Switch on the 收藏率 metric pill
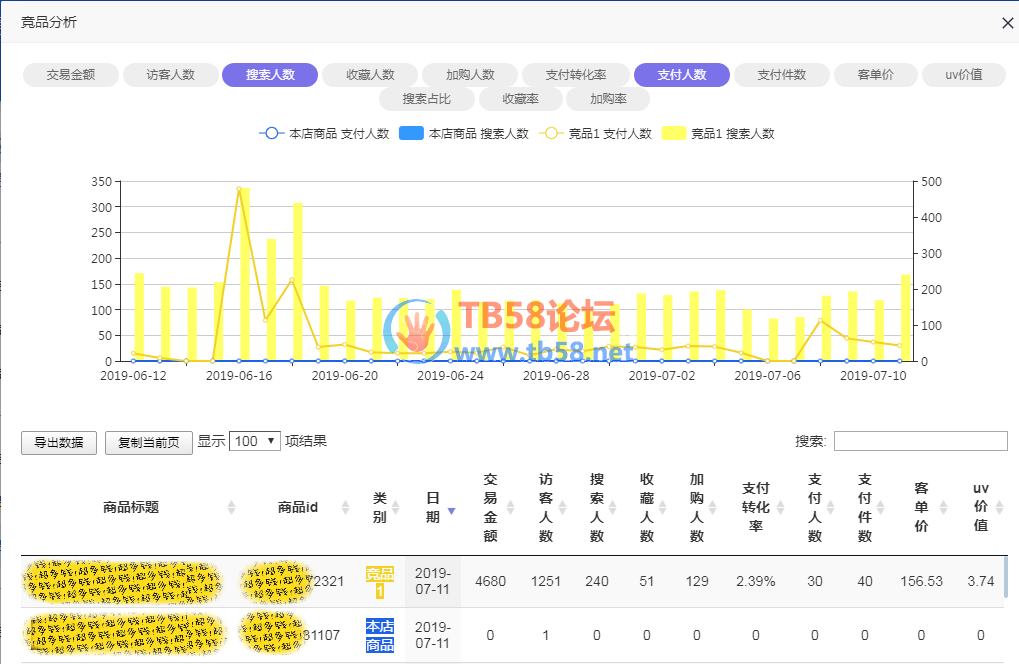Image resolution: width=1019 pixels, height=664 pixels. pos(520,99)
